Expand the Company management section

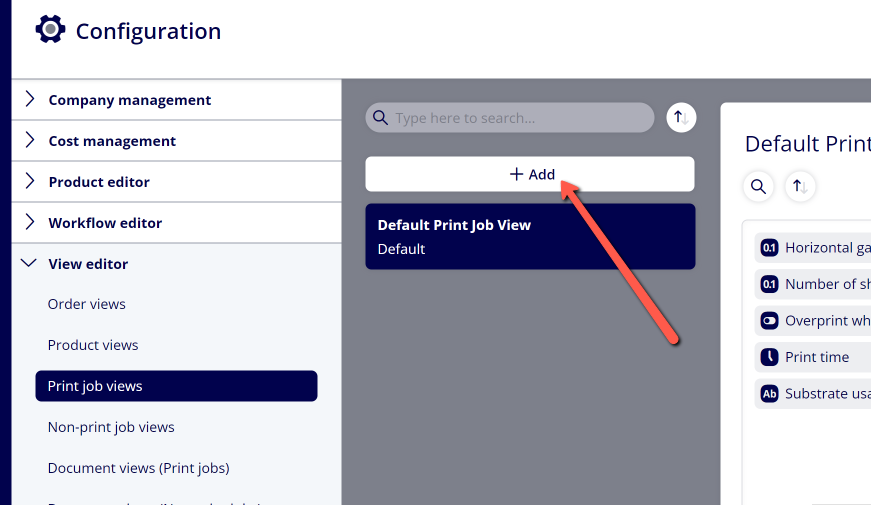click(x=177, y=100)
